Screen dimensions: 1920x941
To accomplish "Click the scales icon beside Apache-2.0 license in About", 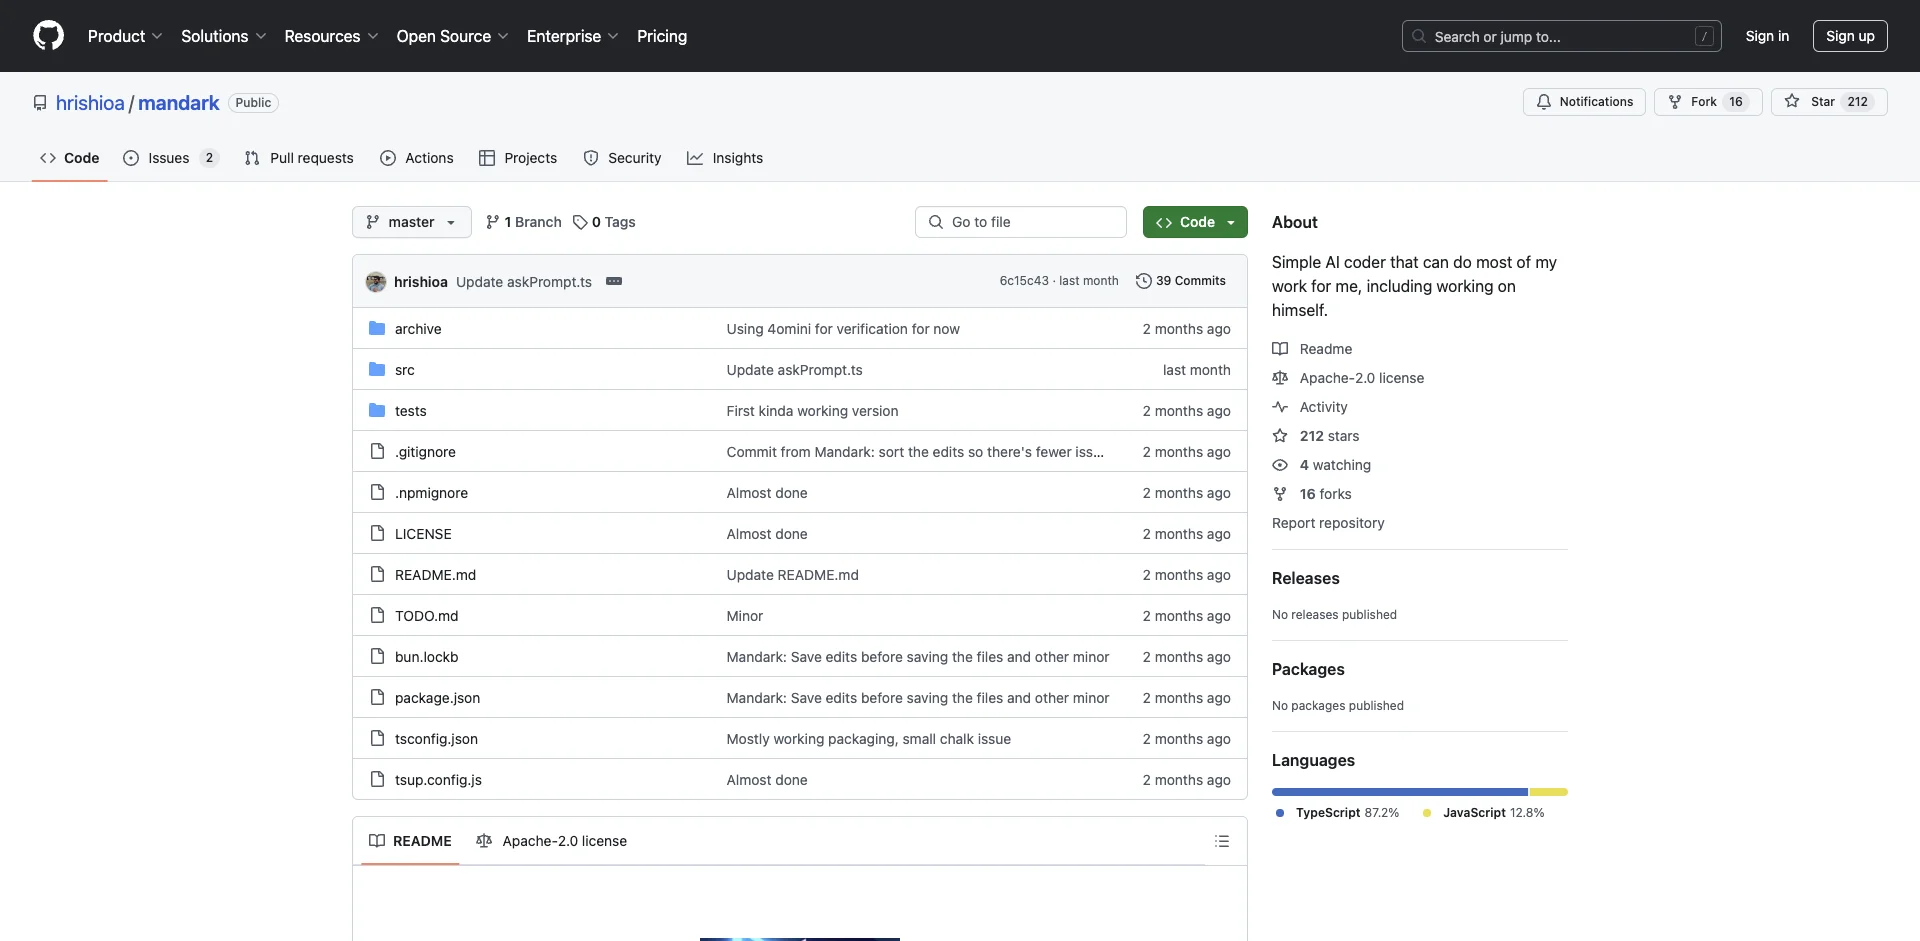I will pos(1280,378).
